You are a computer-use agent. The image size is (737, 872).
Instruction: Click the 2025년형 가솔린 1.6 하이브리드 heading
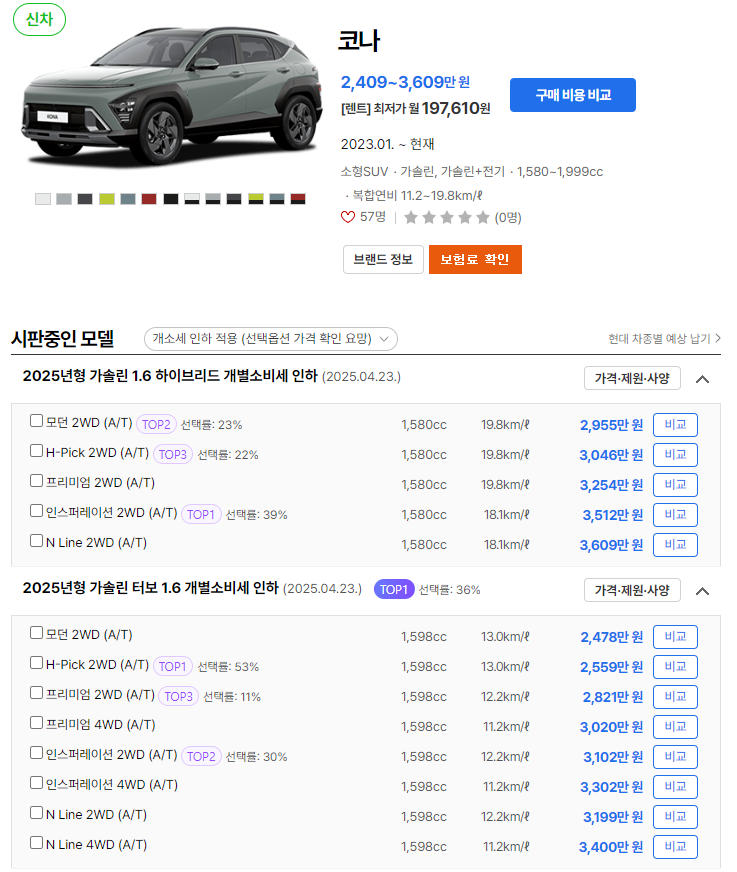(x=170, y=376)
